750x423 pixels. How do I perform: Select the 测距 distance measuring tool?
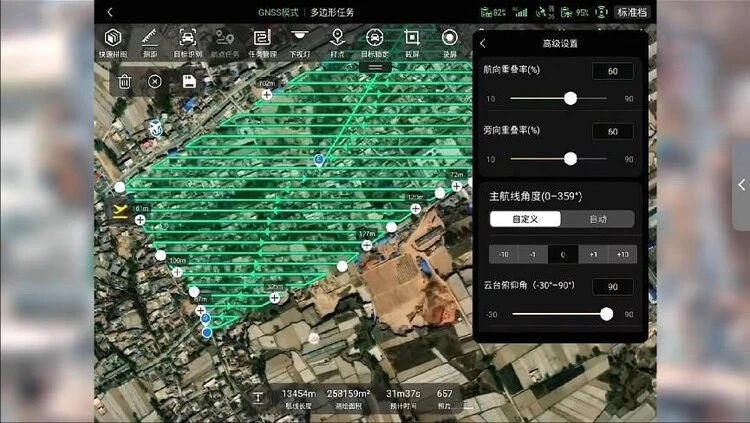[149, 41]
